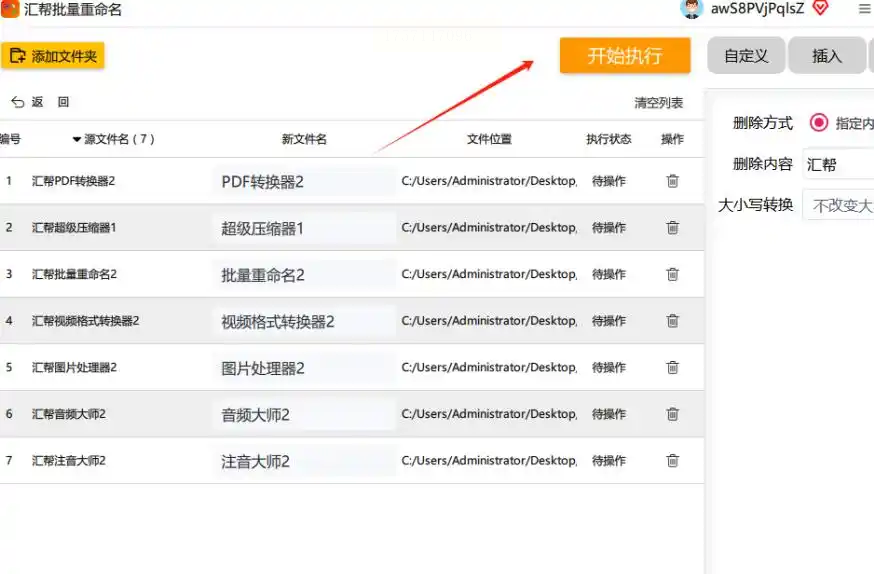Click username awS8PVjPqlsZ

tap(758, 8)
